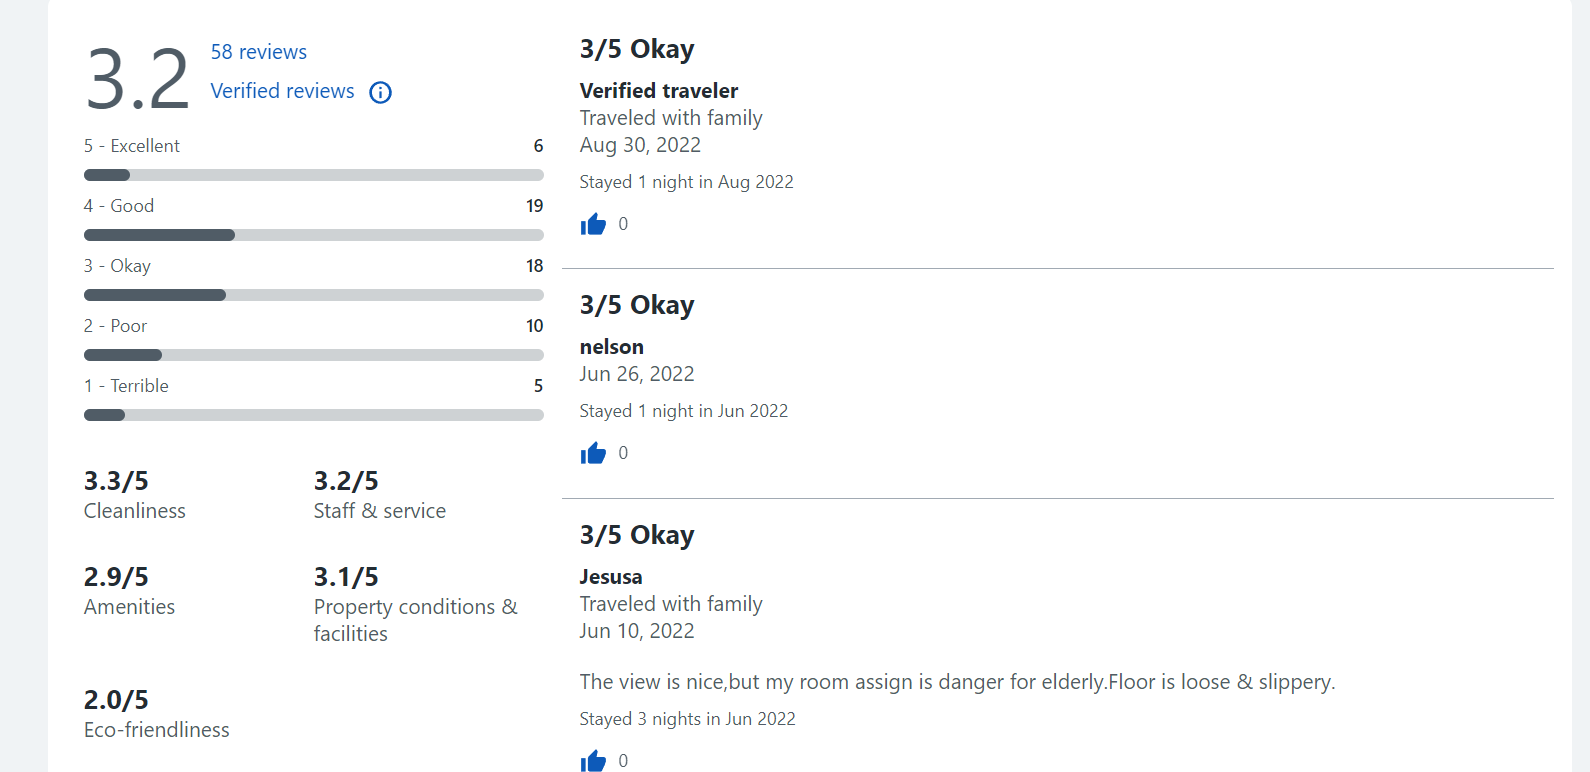Click the 4 - Good rating bar
This screenshot has width=1590, height=772.
[x=313, y=235]
